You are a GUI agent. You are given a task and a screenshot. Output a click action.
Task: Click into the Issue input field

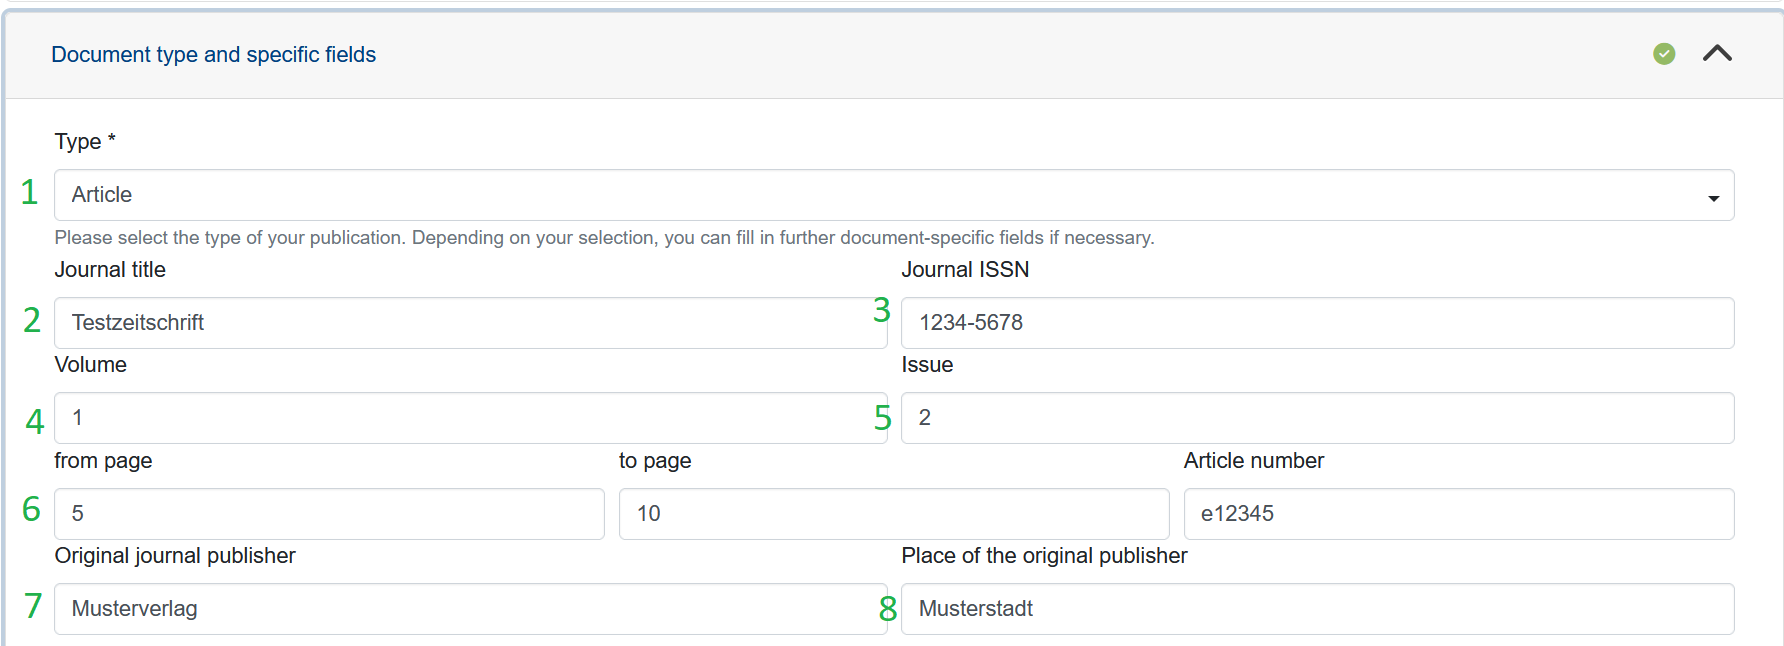[x=1317, y=418]
